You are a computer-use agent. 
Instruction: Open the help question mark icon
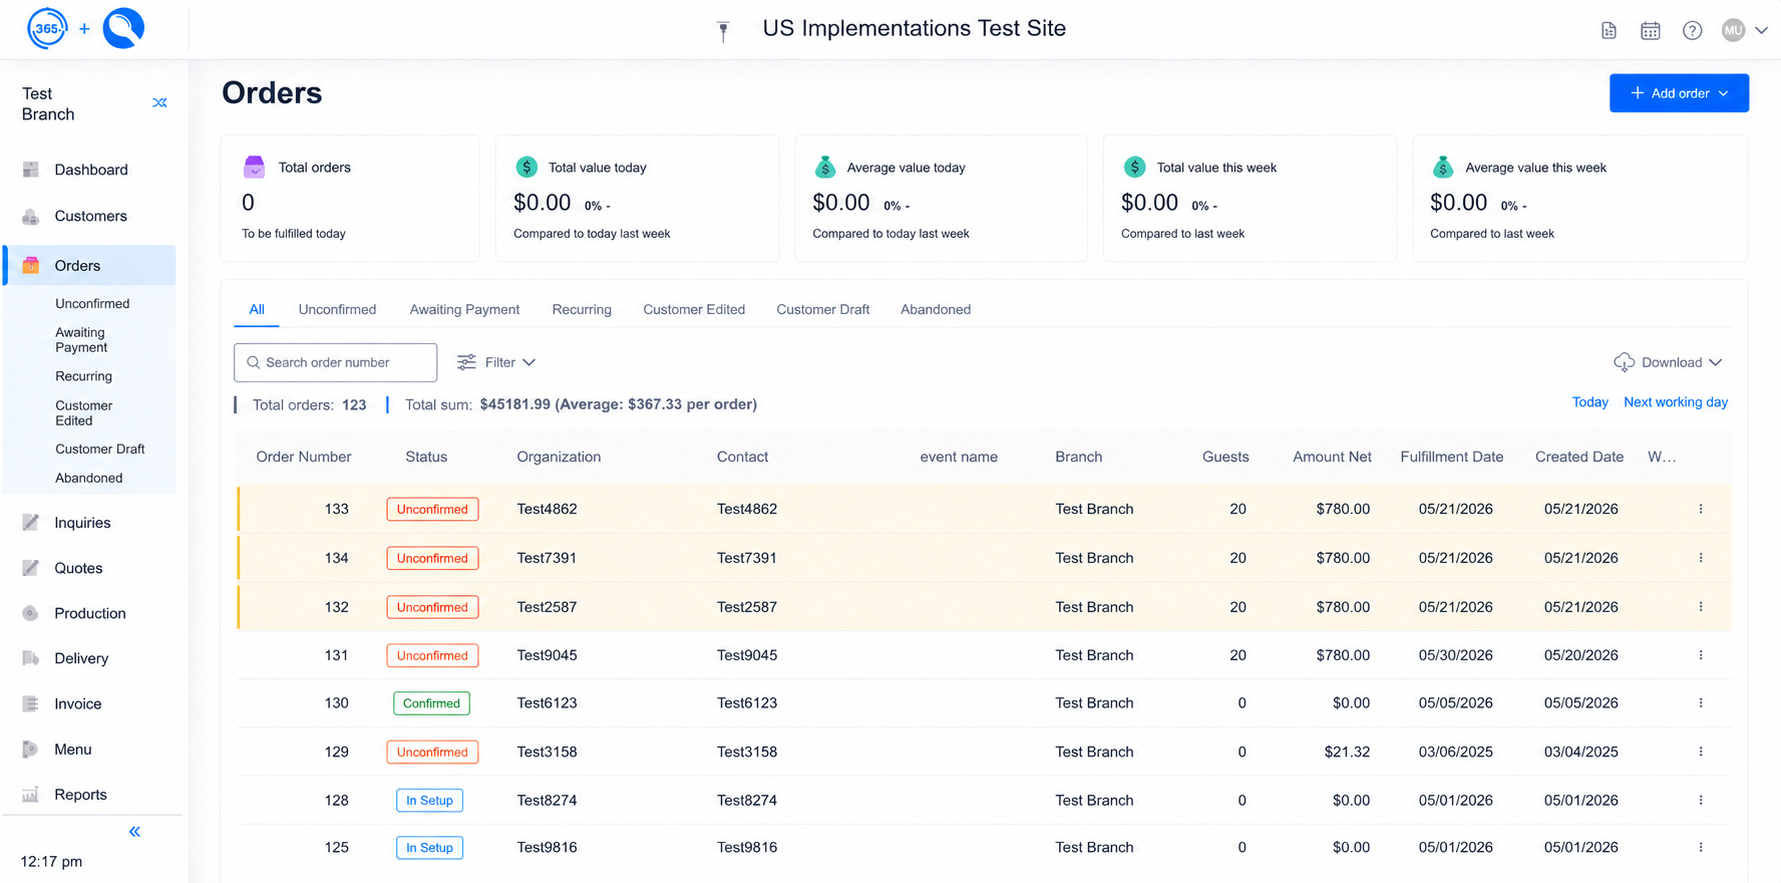pyautogui.click(x=1692, y=30)
